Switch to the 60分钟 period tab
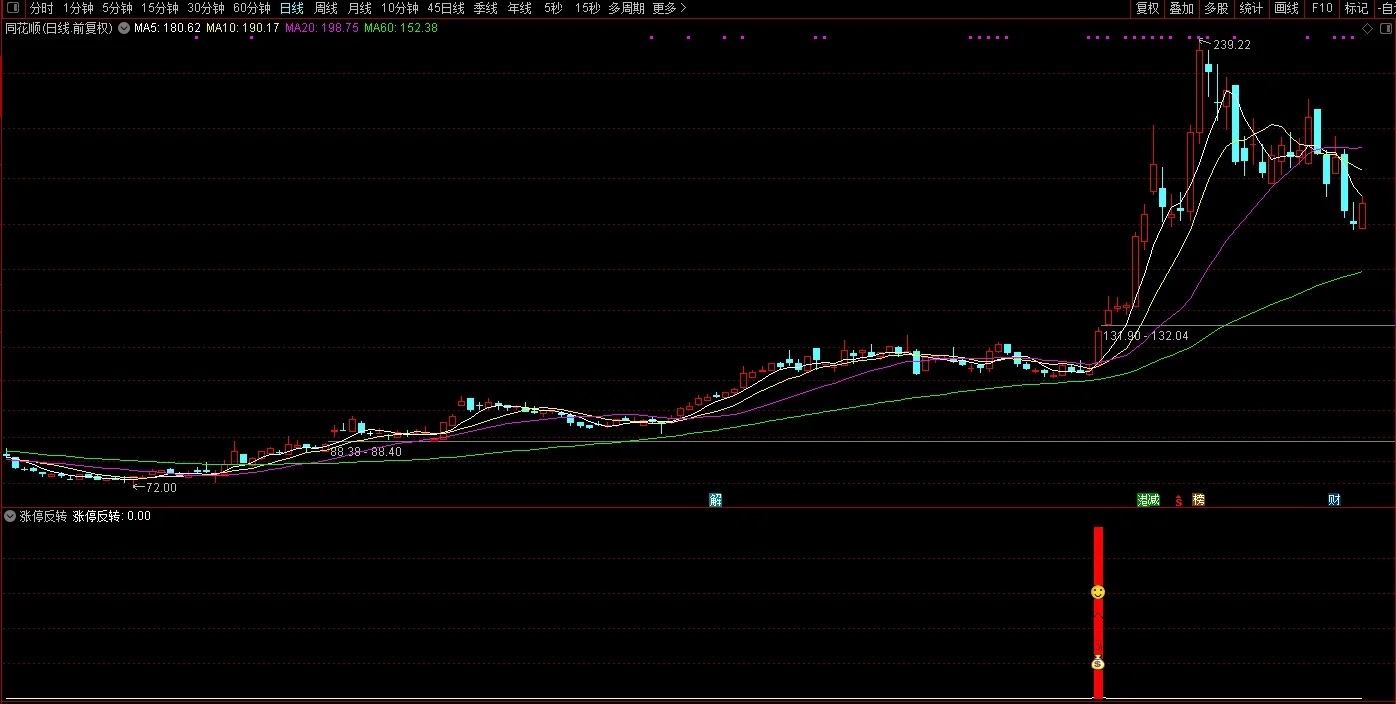Image resolution: width=1396 pixels, height=704 pixels. (x=252, y=8)
